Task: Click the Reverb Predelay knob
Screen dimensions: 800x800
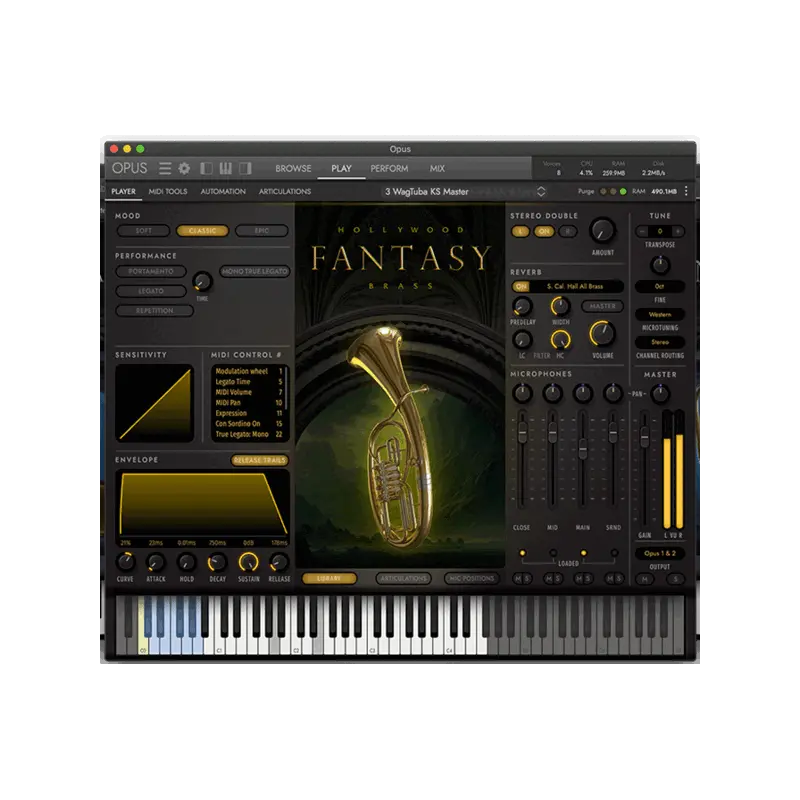Action: (522, 306)
